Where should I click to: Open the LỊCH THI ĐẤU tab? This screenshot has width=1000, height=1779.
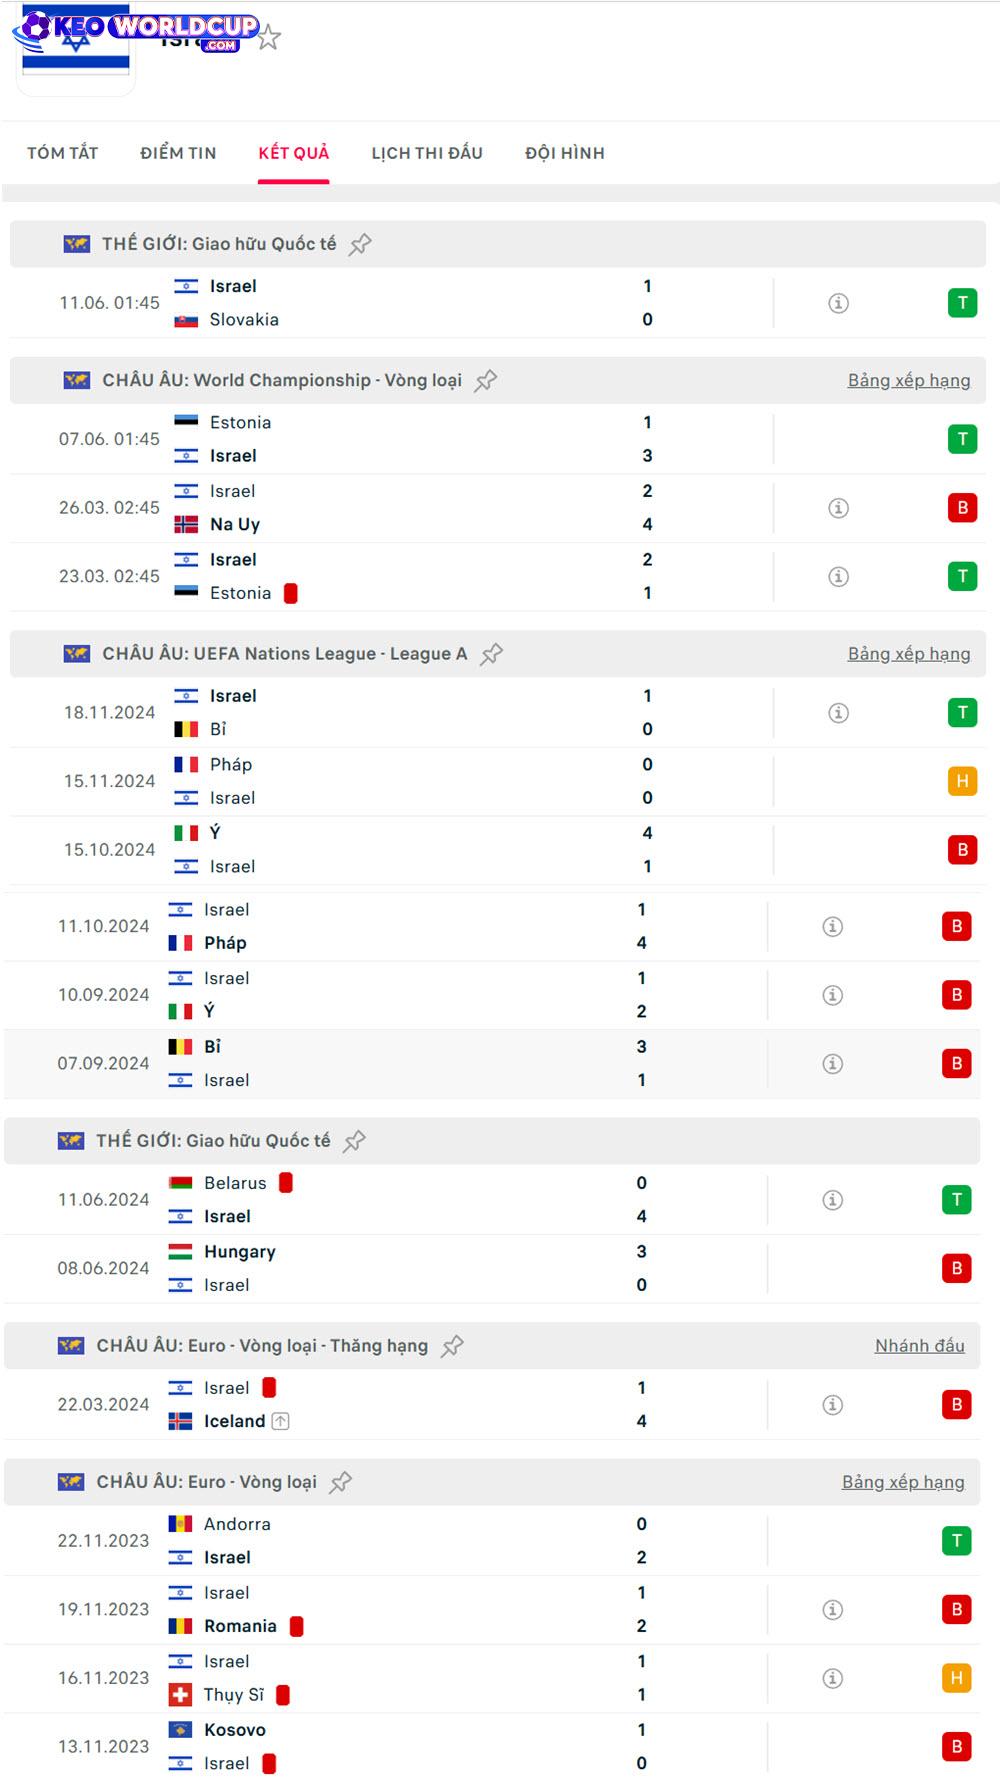(x=427, y=153)
